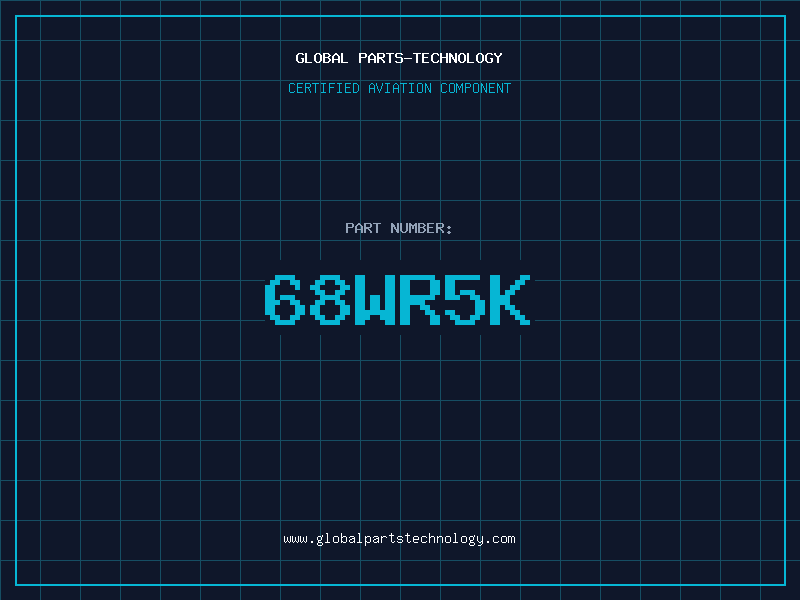The width and height of the screenshot is (800, 600).
Task: Open the www.globalpartstechnology.com link
Action: [x=399, y=539]
